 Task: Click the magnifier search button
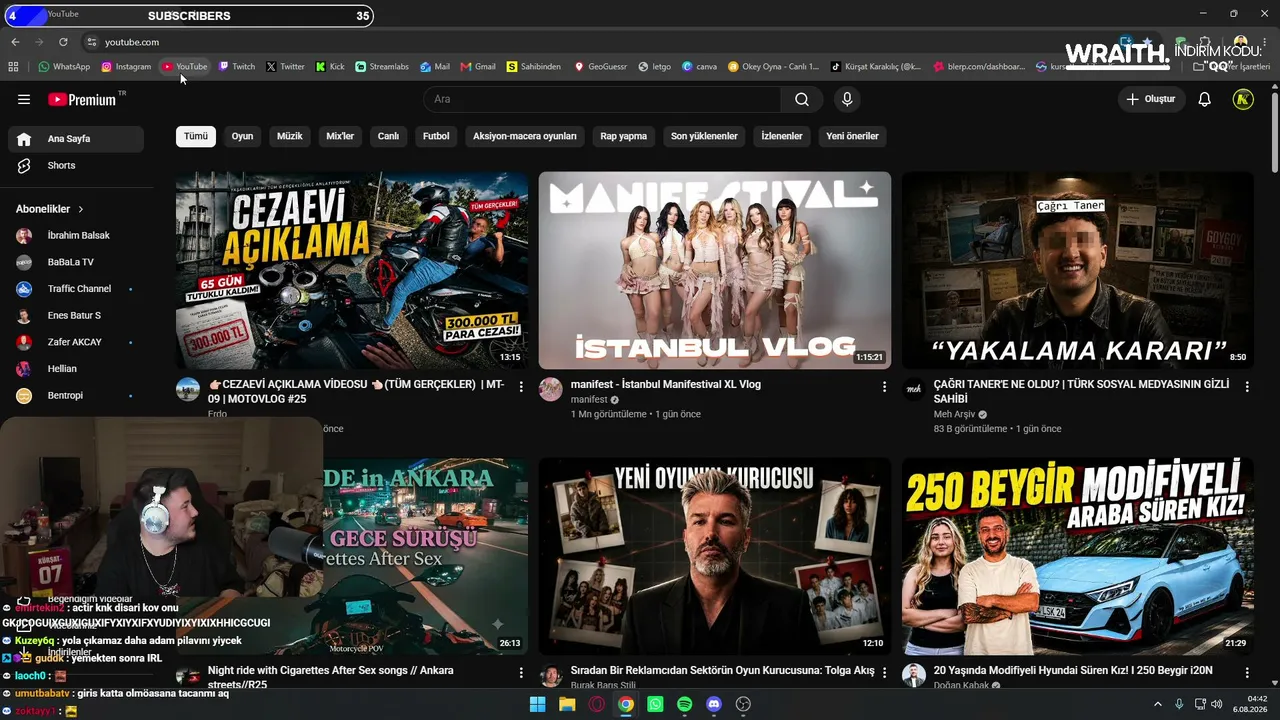[x=802, y=99]
